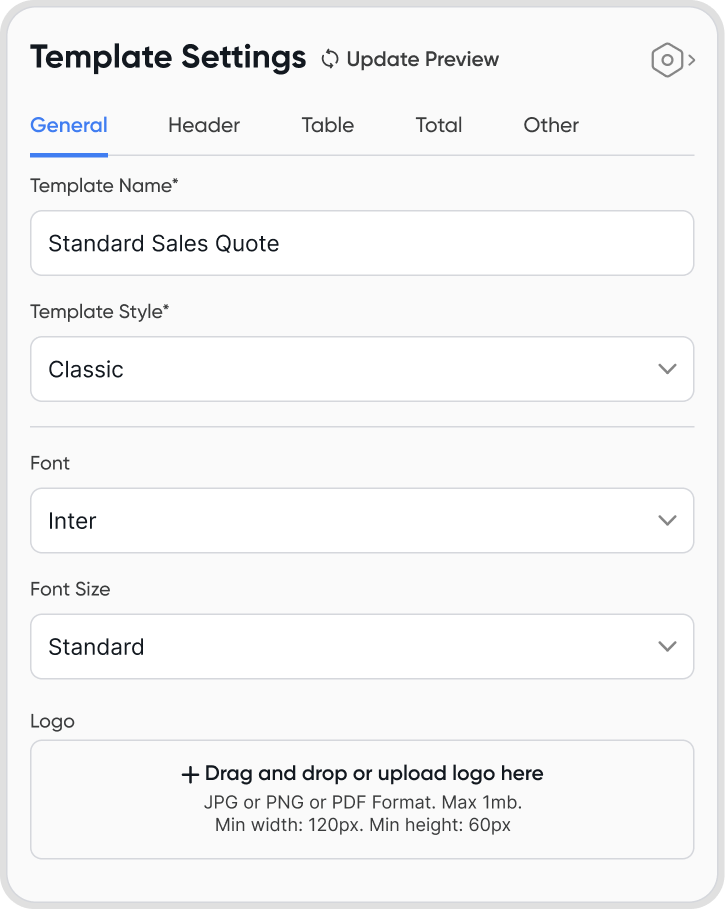Click the chevron arrow in the Font dropdown
The image size is (725, 909).
coord(668,521)
